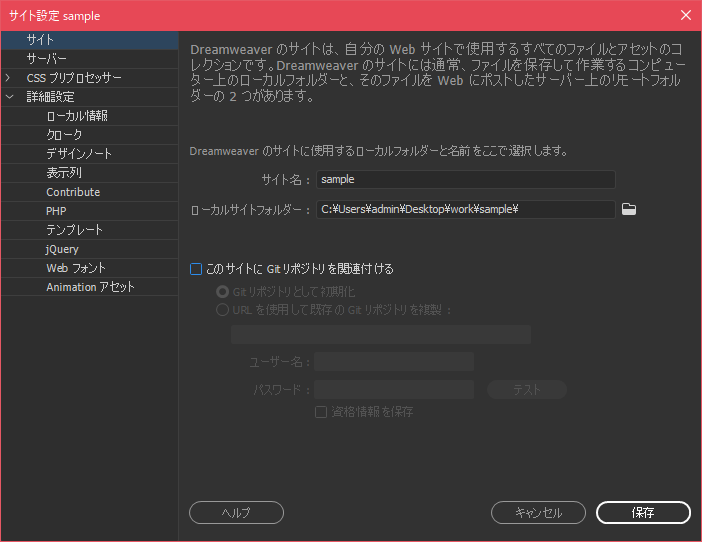Viewport: 702px width, 542px height.
Task: Open the PHP settings
Action: point(90,211)
